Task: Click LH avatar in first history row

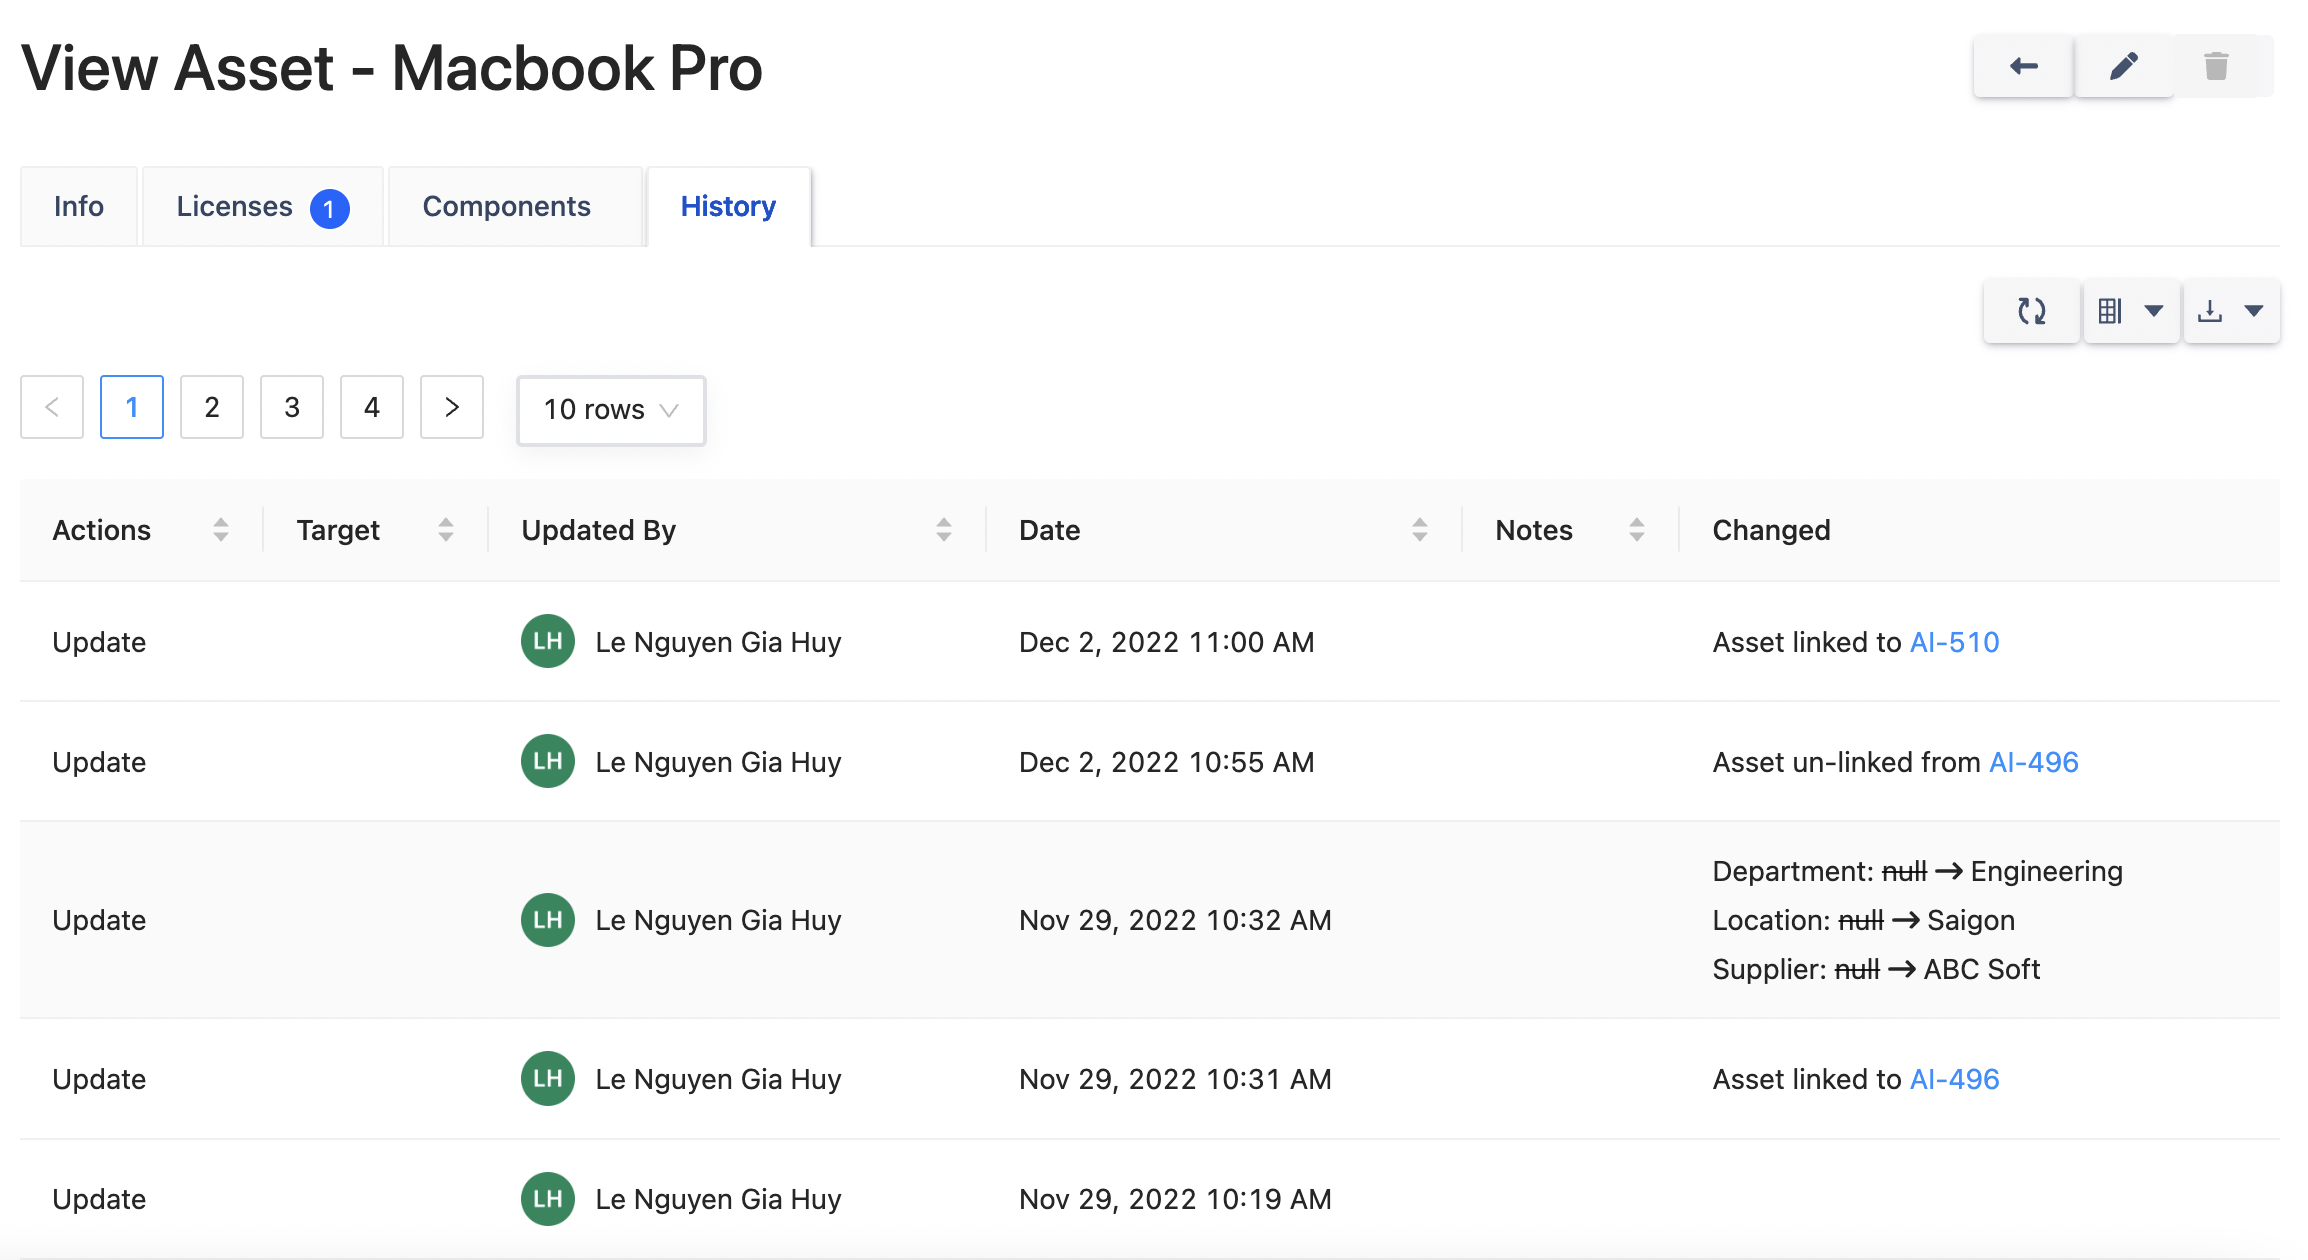Action: (x=547, y=641)
